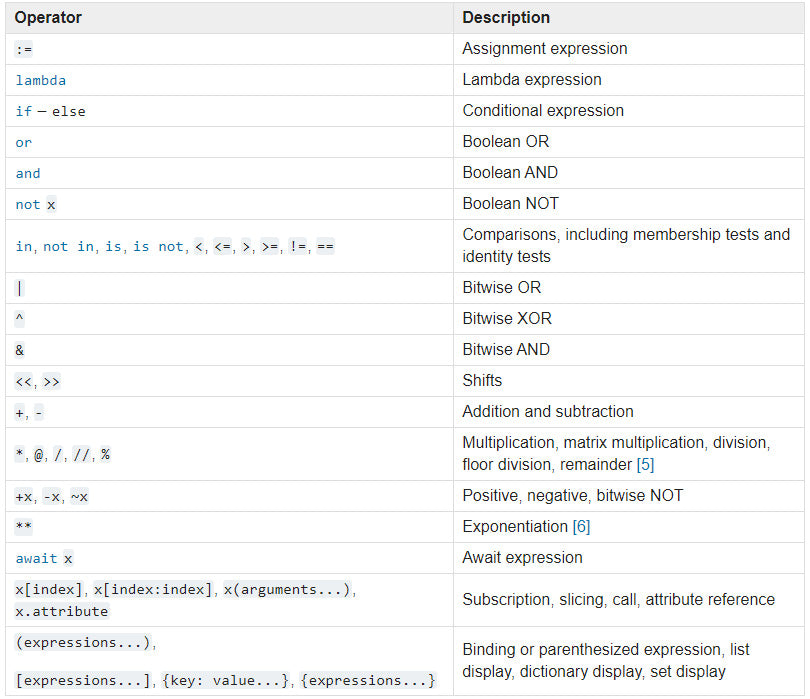Open footnote [6] after Exponentiation
This screenshot has height=699, width=810.
(x=581, y=526)
